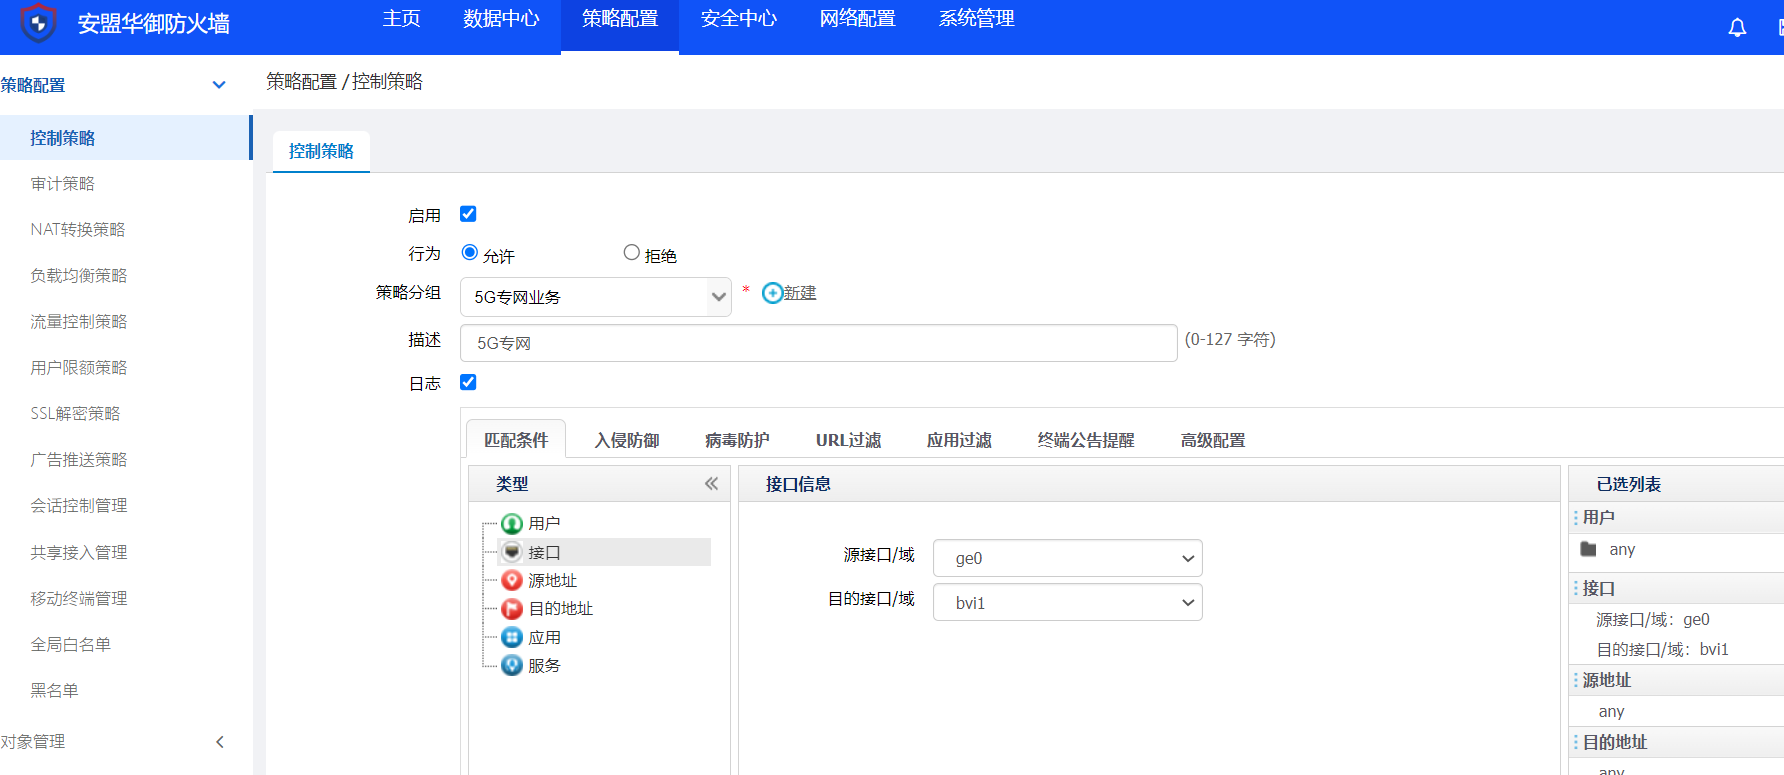Click the source address pin icon
This screenshot has width=1784, height=775.
[x=512, y=580]
